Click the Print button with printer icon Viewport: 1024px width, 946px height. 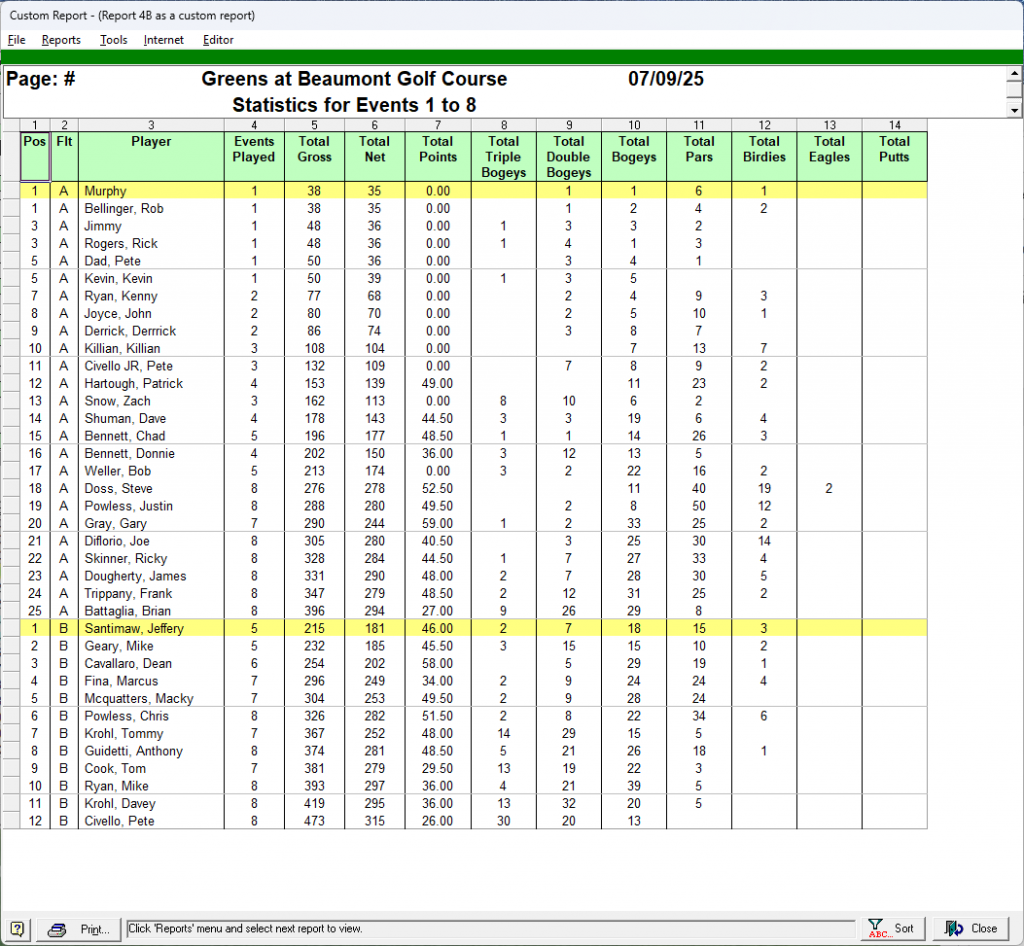tap(80, 929)
